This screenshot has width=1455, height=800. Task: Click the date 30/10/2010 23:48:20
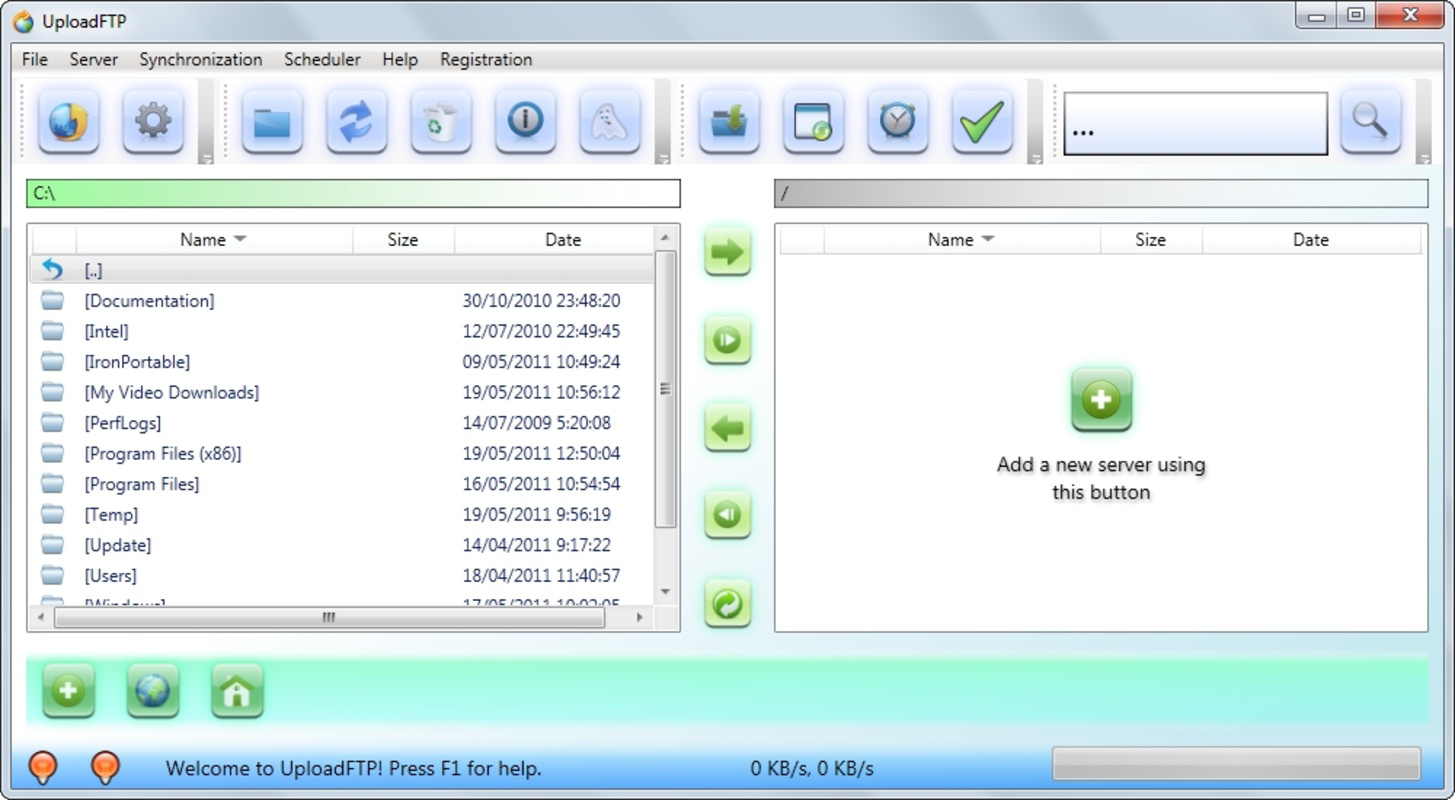(x=541, y=301)
